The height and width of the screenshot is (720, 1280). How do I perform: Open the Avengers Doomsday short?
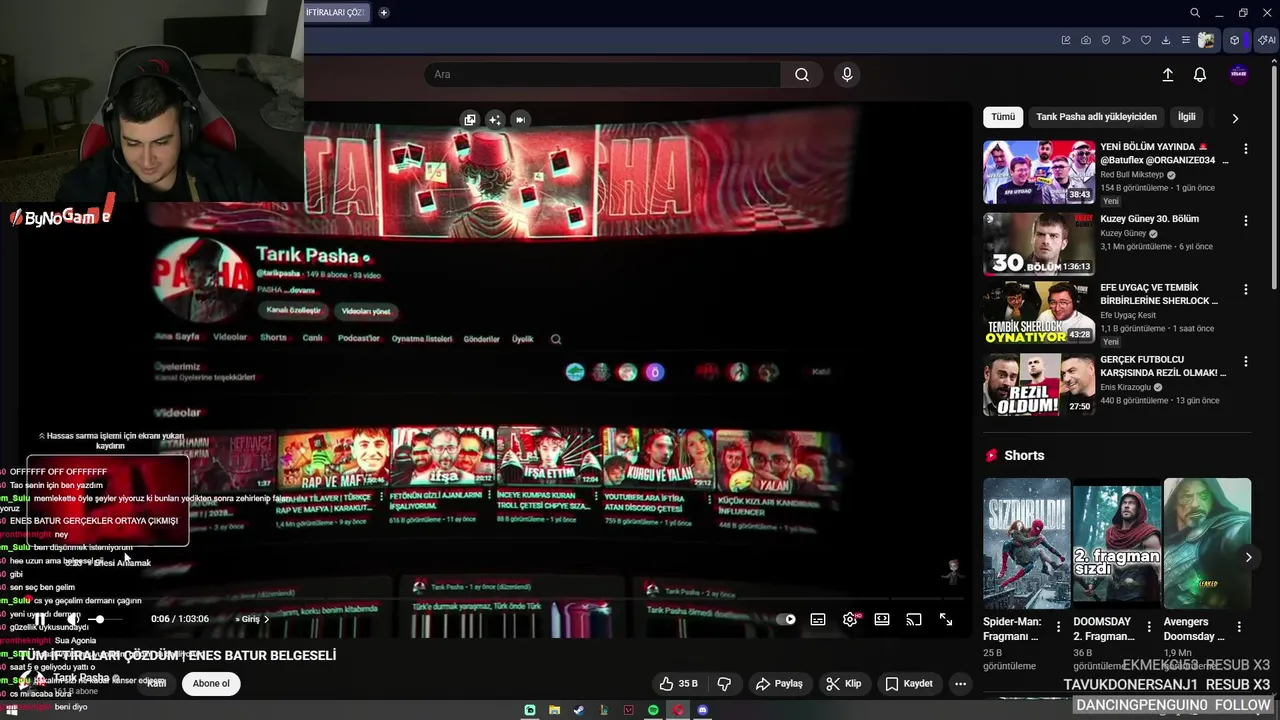[1207, 543]
